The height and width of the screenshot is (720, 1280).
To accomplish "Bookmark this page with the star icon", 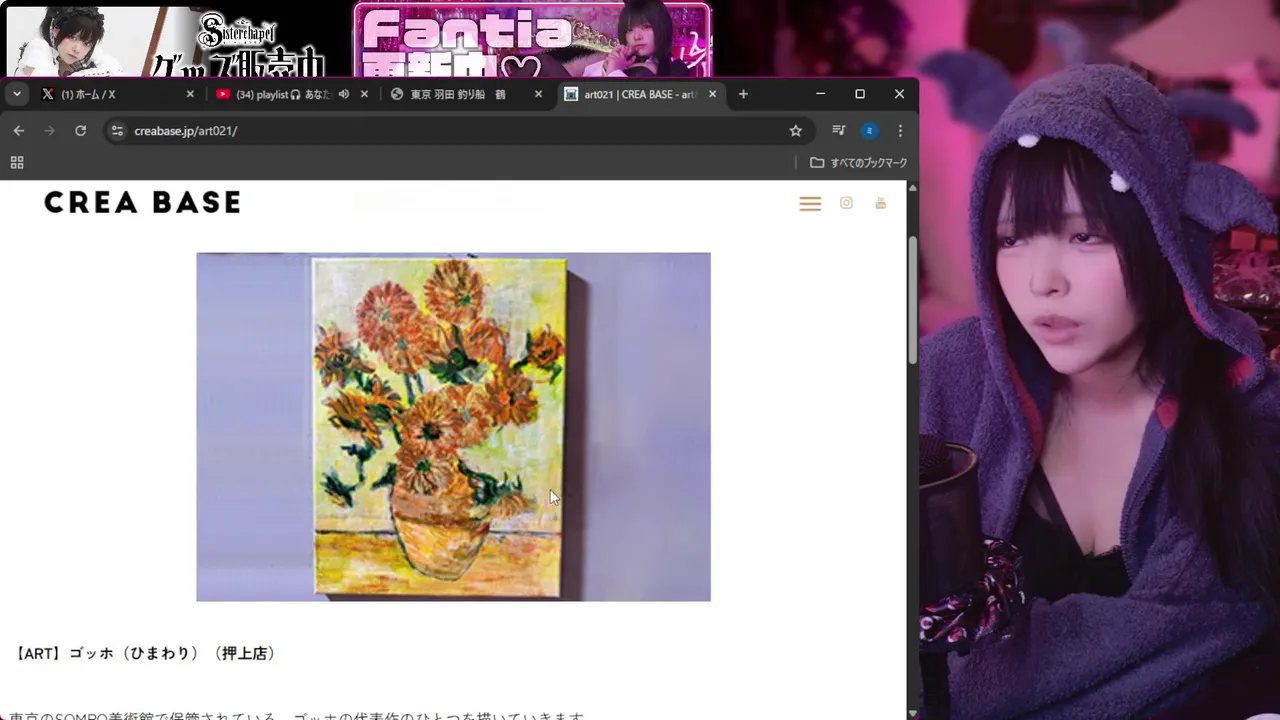I will coord(796,131).
